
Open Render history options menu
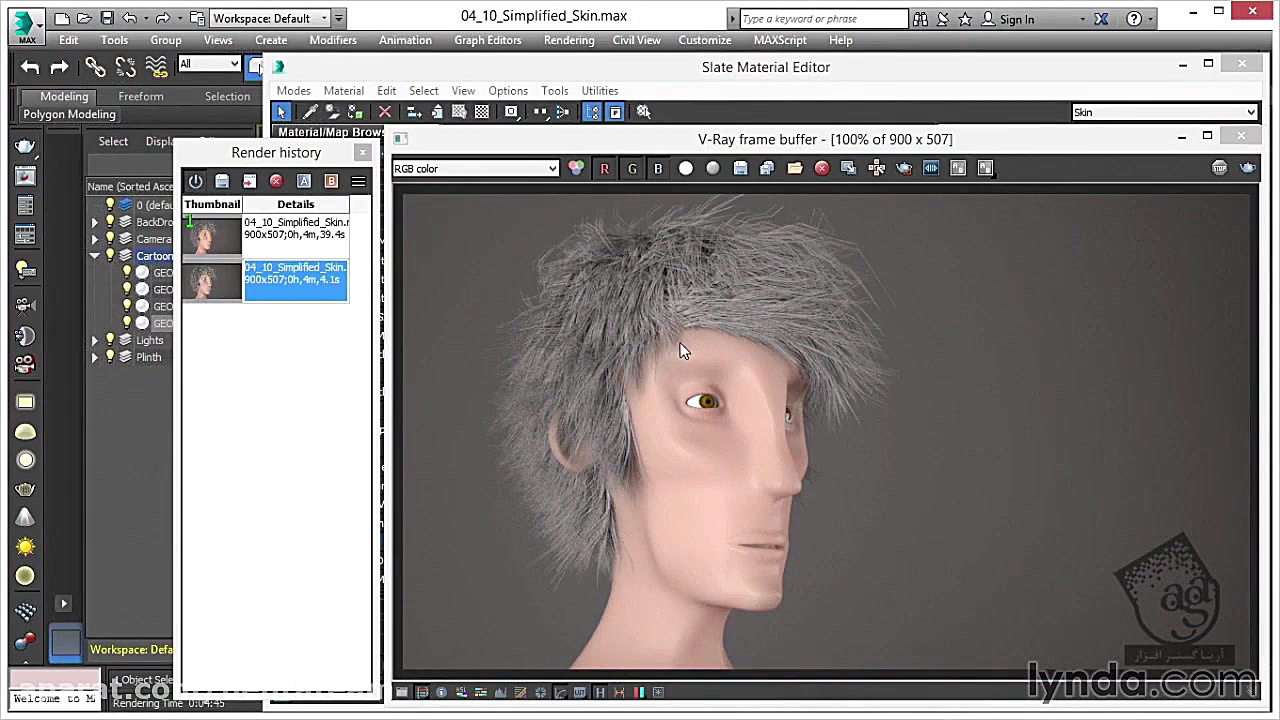(358, 181)
